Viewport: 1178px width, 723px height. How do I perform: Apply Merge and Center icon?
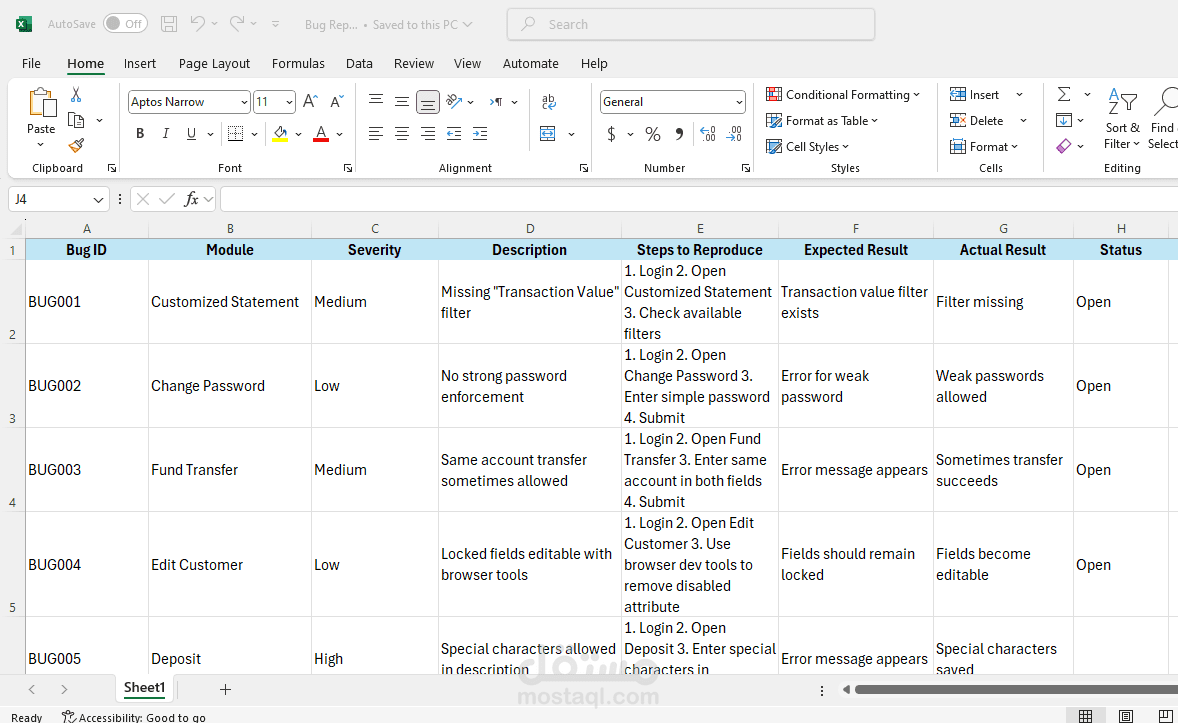548,134
